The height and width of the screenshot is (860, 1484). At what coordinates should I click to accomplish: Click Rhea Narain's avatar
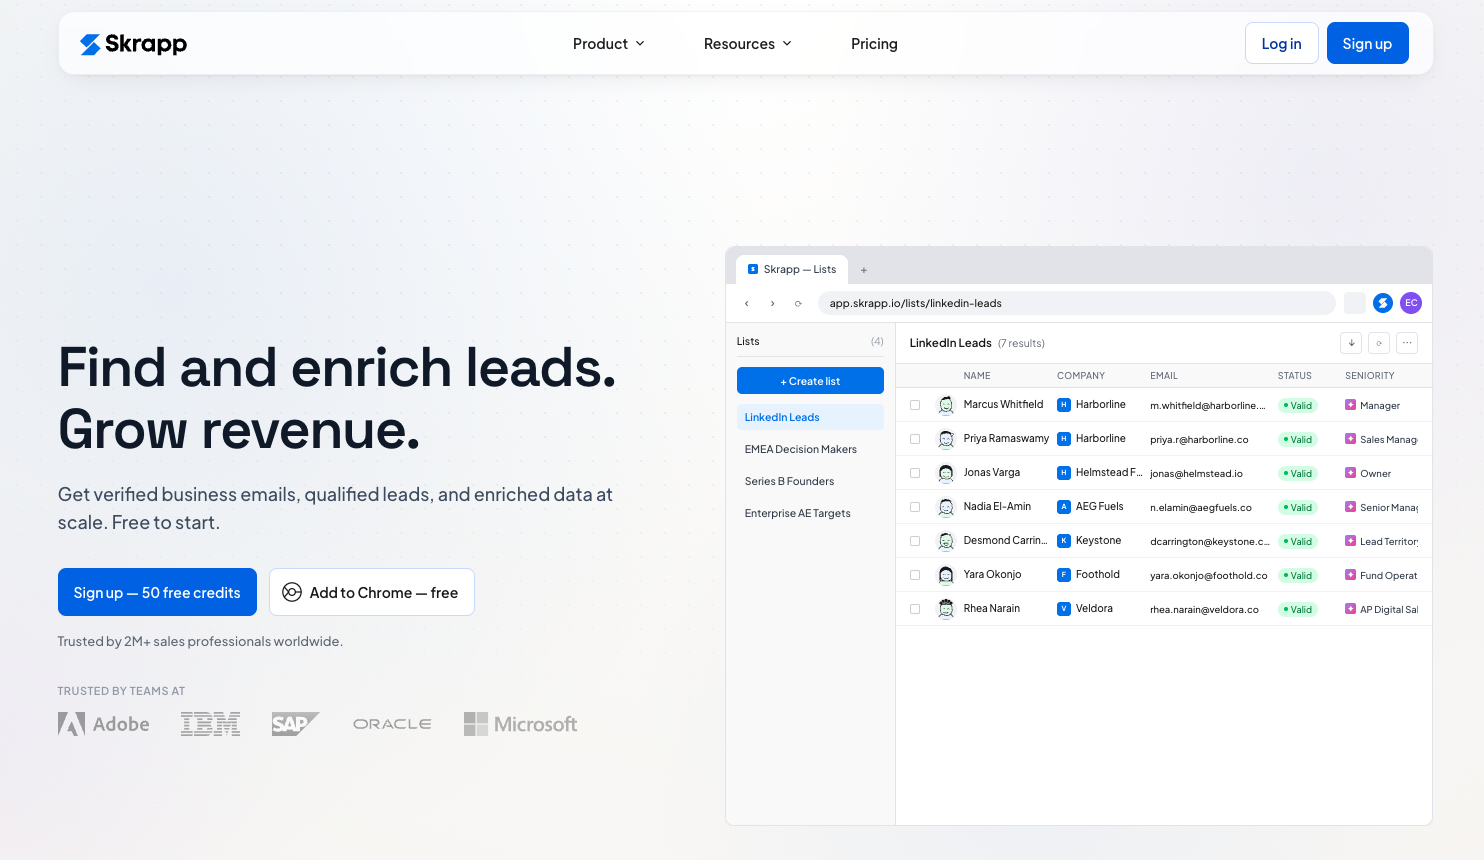tap(946, 609)
